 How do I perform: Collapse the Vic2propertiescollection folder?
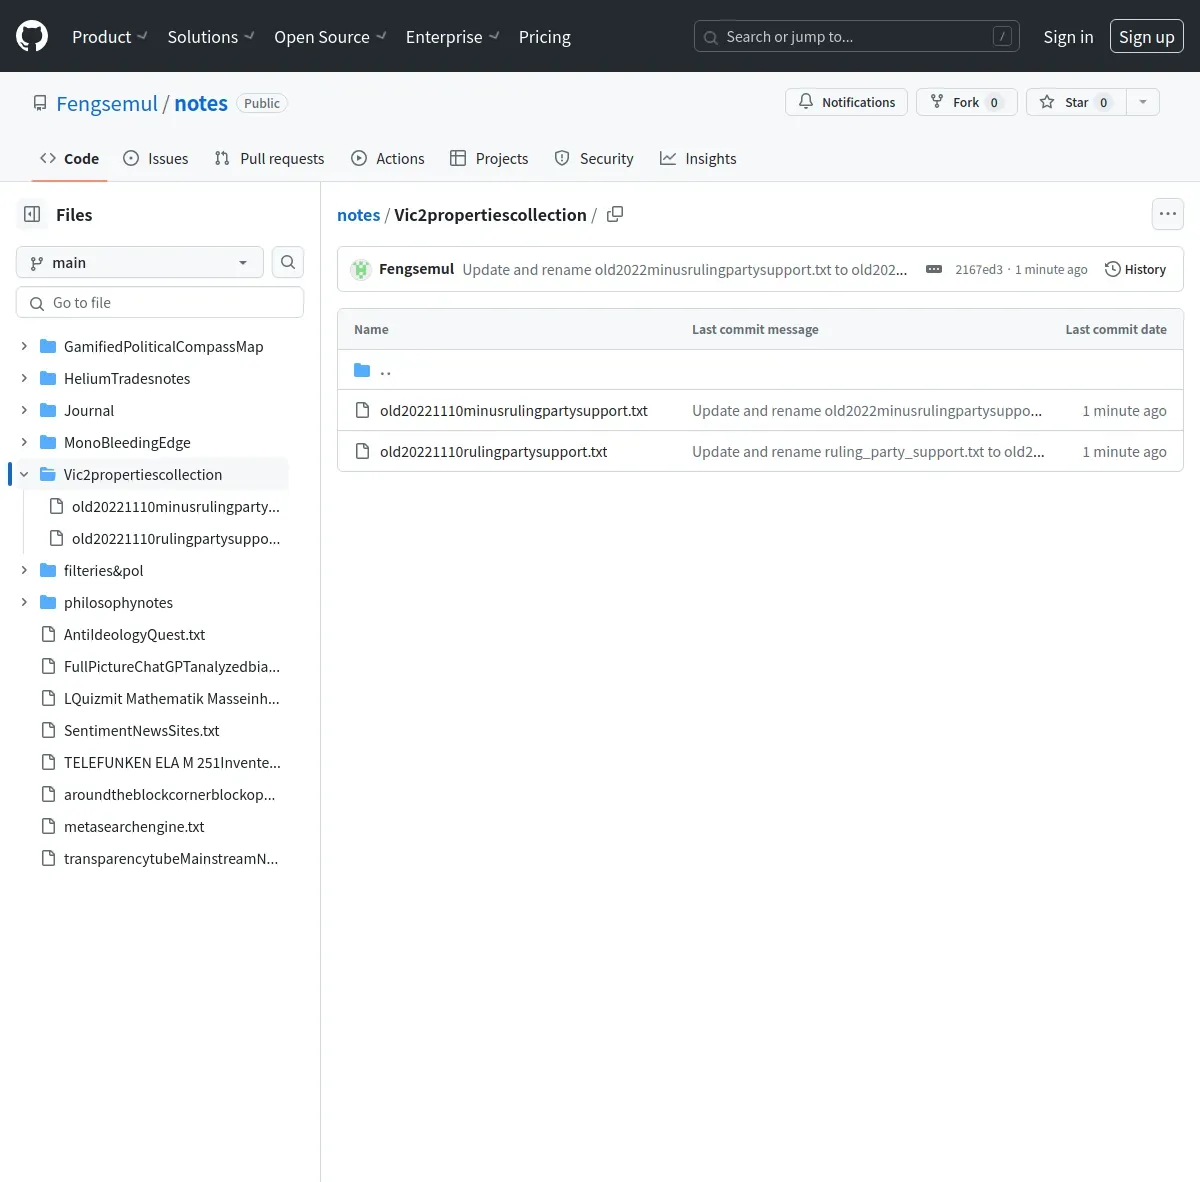(24, 474)
